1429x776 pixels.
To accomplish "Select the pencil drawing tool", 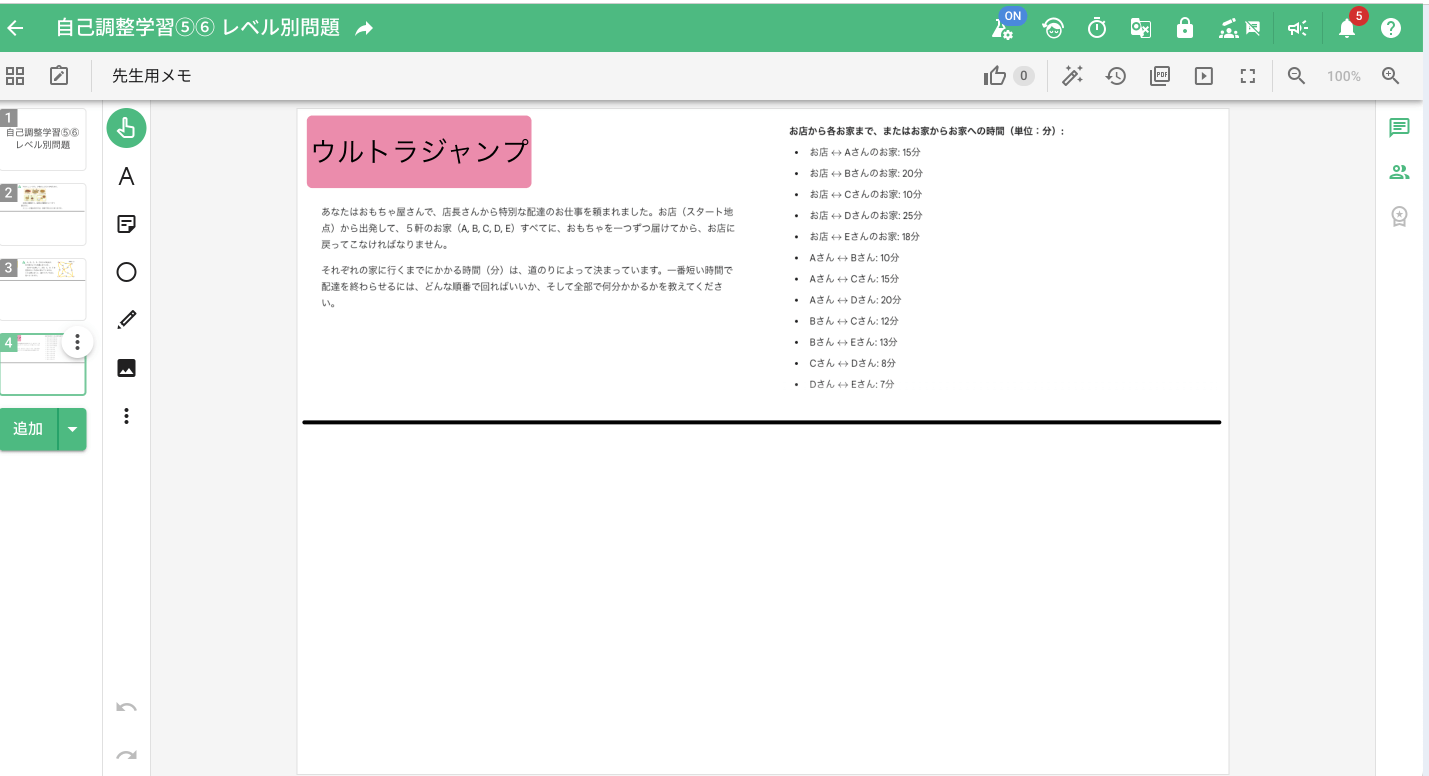I will (x=126, y=320).
